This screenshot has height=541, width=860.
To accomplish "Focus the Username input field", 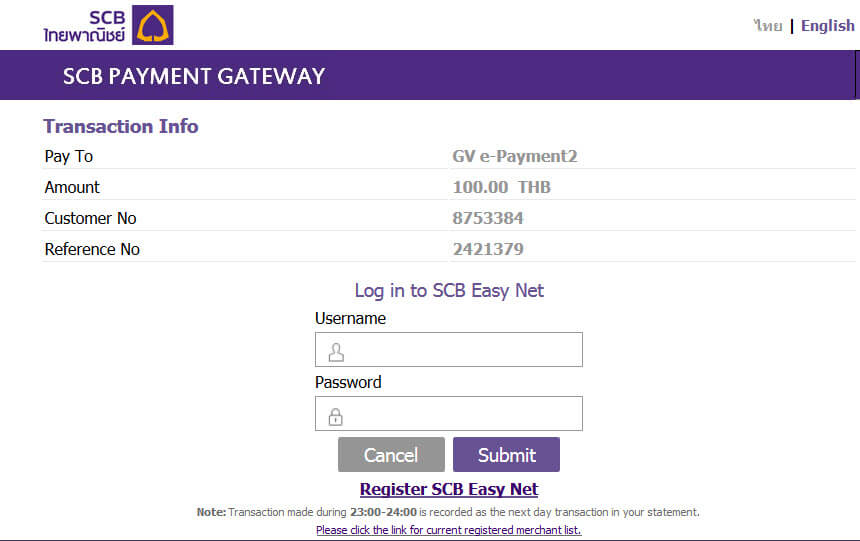I will pos(460,350).
